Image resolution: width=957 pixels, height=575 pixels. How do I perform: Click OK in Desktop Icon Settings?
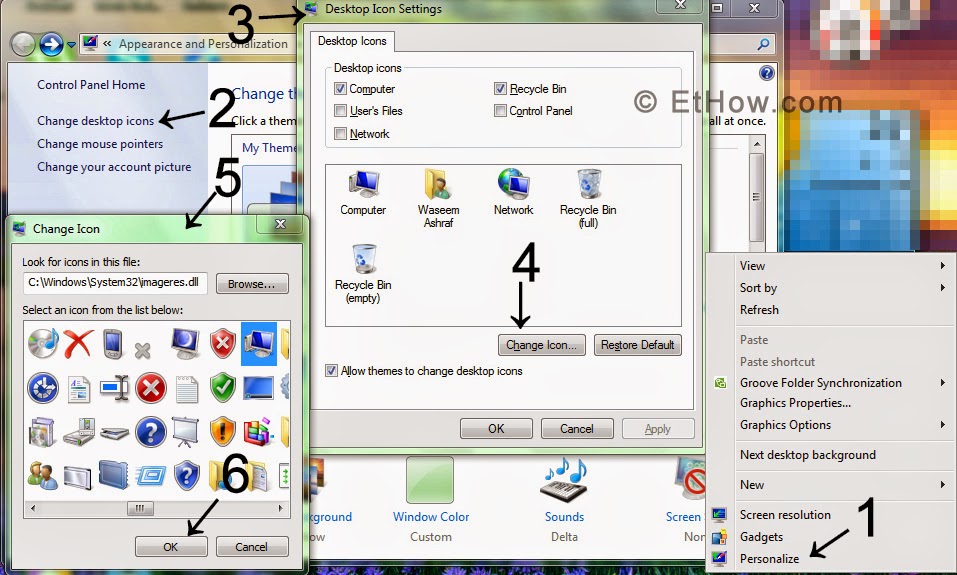[496, 429]
